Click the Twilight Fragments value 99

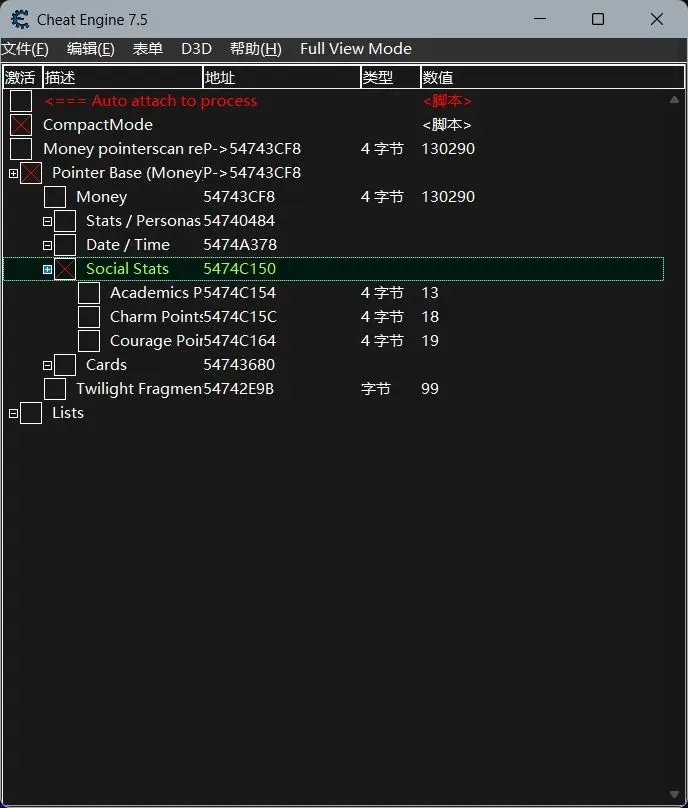point(430,389)
